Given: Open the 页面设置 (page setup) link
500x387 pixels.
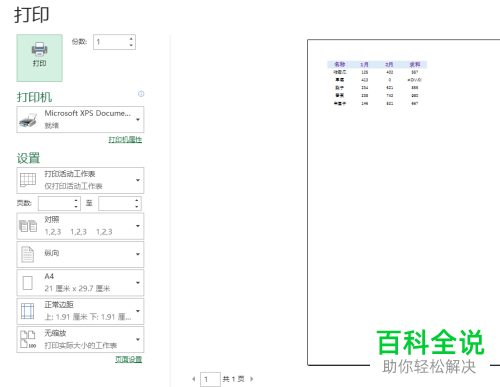Looking at the screenshot, I should click(128, 359).
